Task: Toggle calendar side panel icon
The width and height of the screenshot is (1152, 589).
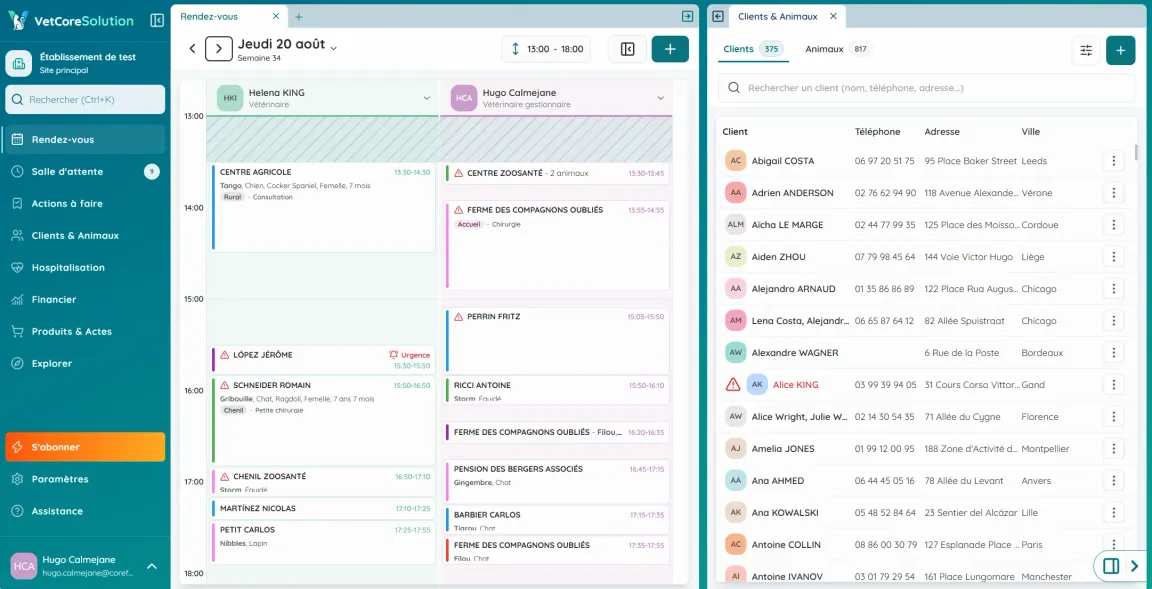Action: click(627, 49)
